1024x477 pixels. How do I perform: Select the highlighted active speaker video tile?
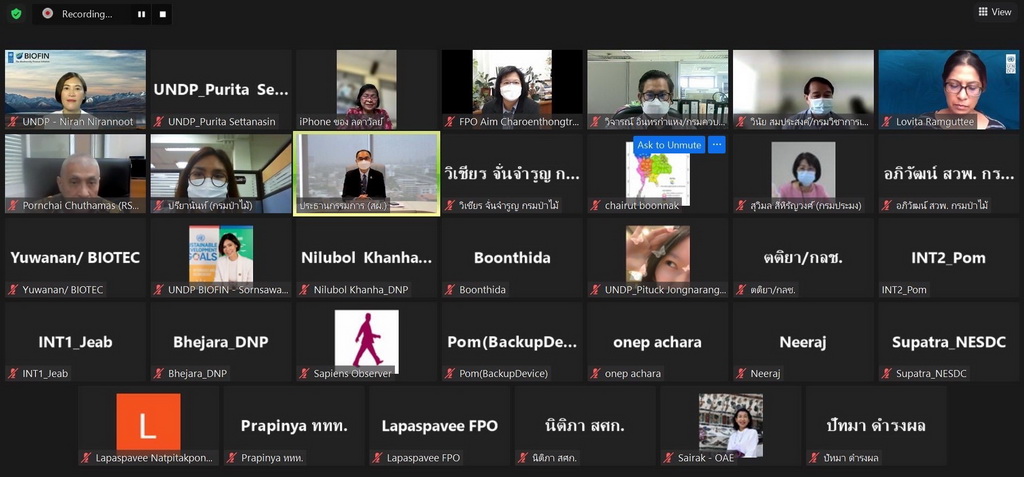366,172
